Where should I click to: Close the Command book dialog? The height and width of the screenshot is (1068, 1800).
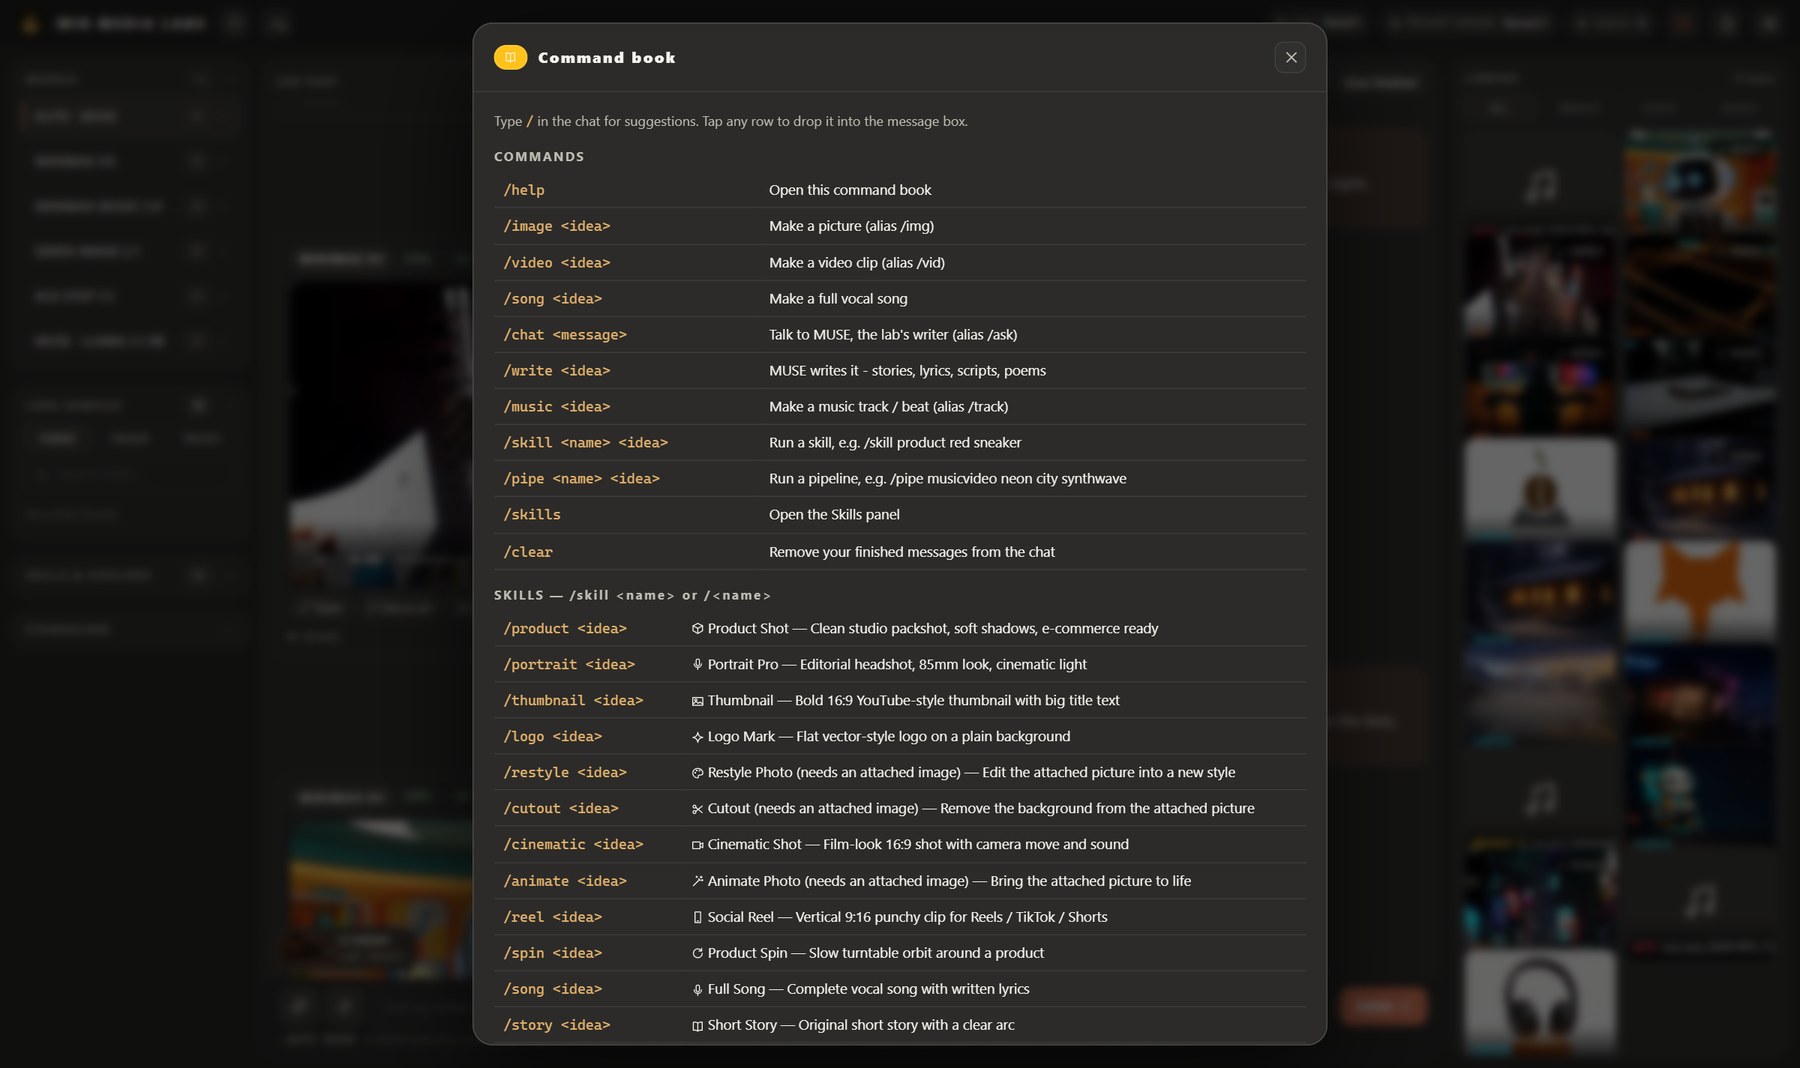click(x=1291, y=58)
